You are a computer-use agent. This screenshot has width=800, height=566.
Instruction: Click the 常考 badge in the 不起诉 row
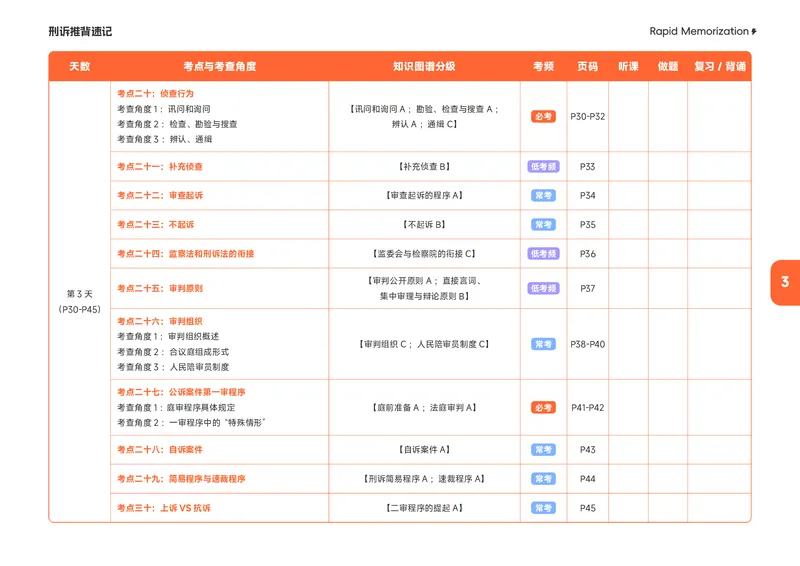click(543, 225)
